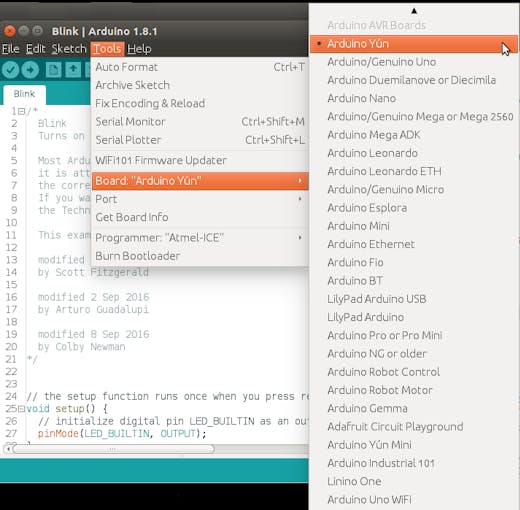
Task: Pick Arduino NG or older
Action: tap(414, 354)
